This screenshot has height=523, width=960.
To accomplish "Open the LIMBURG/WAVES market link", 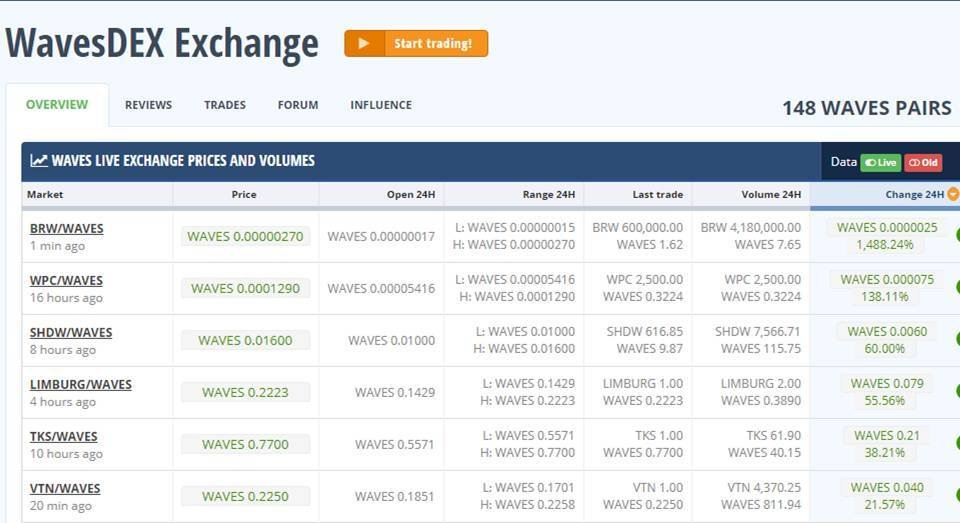I will (81, 385).
